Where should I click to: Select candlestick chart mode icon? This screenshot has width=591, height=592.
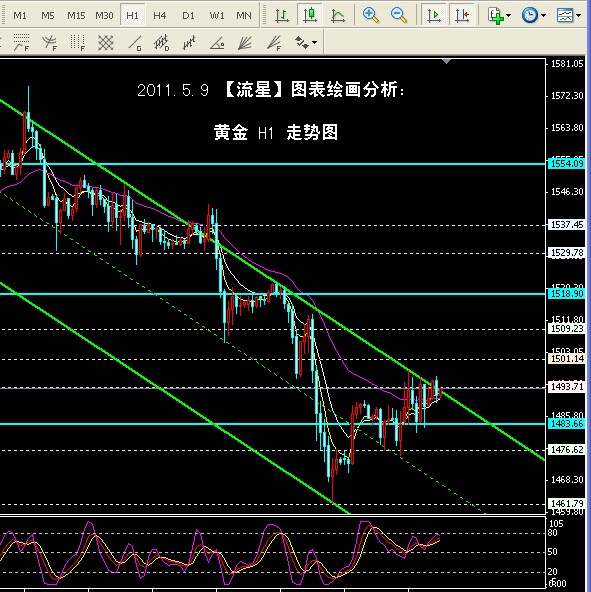tap(310, 15)
